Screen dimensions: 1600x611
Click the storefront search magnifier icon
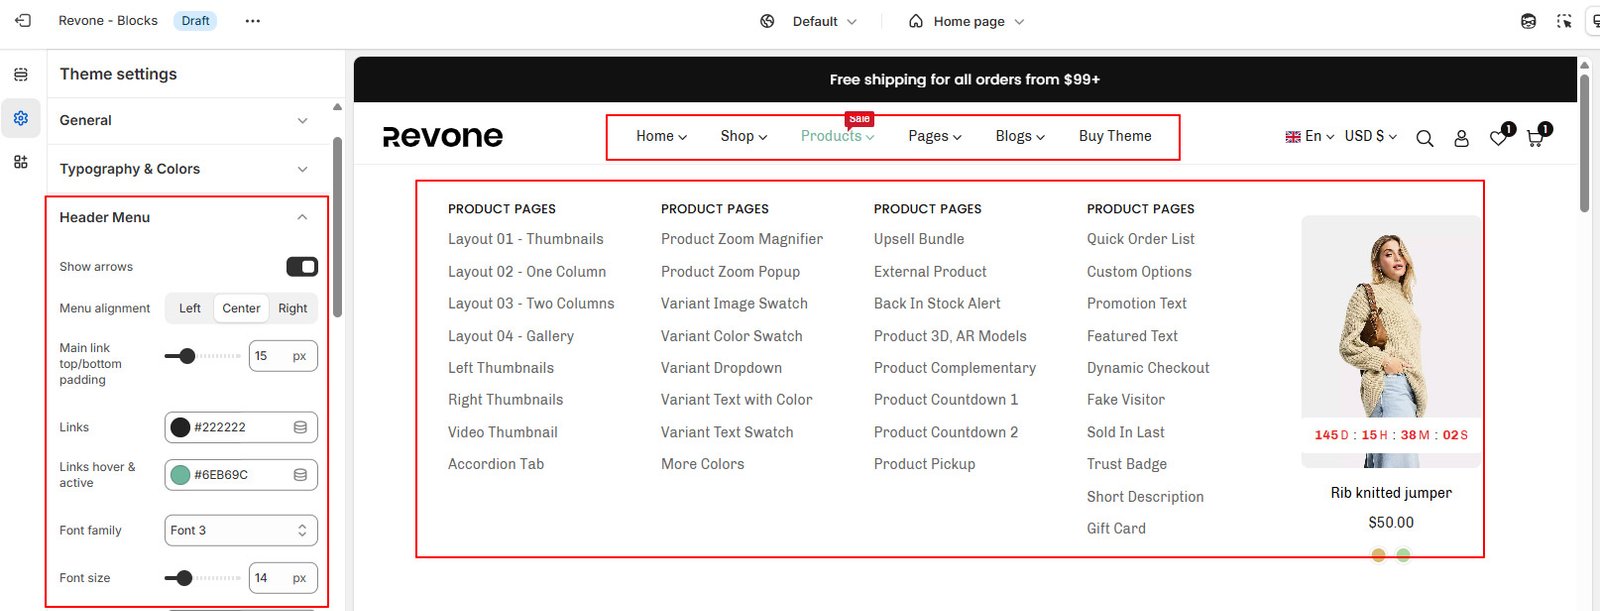1424,139
